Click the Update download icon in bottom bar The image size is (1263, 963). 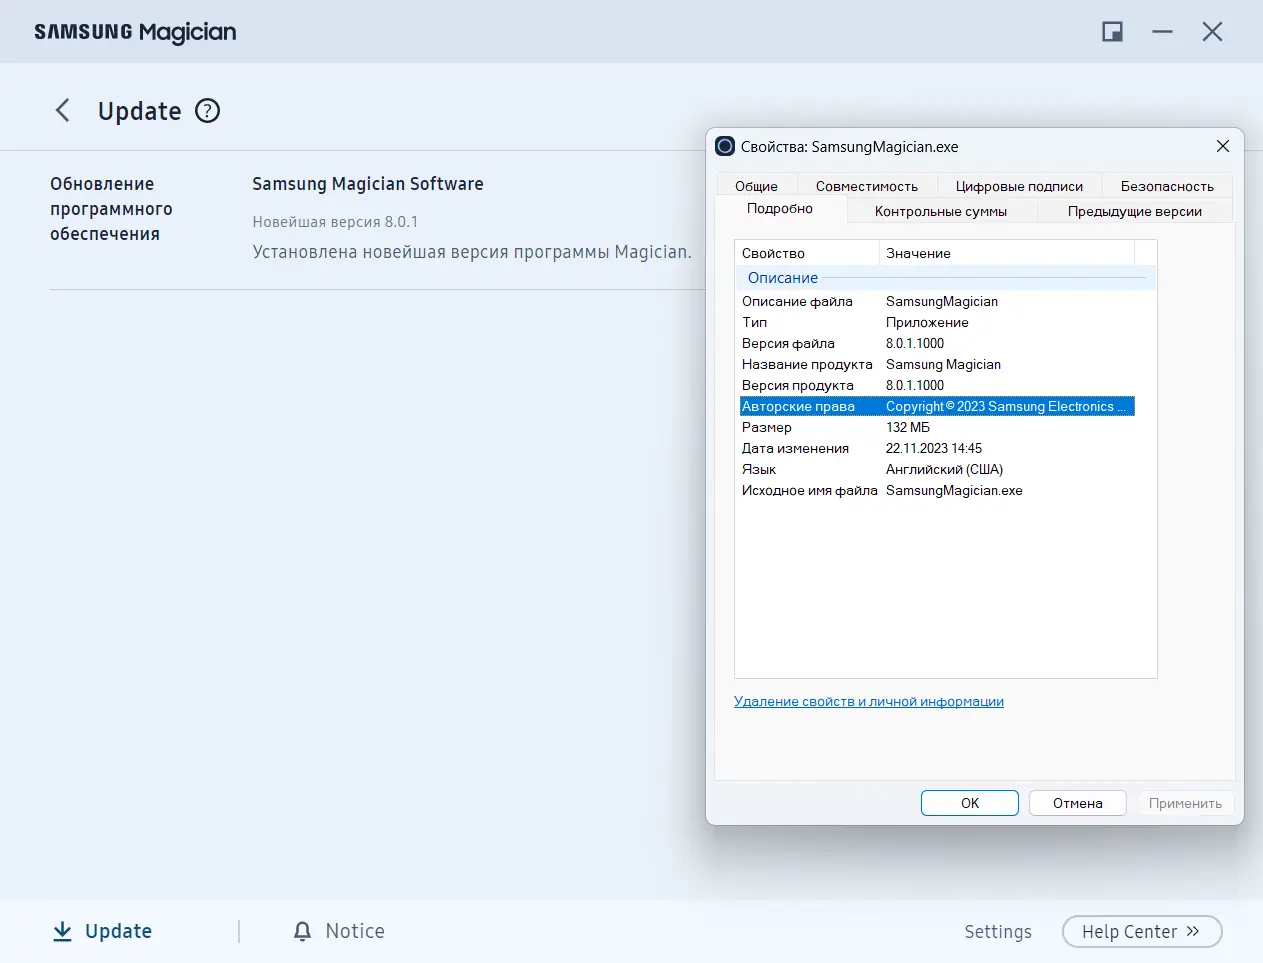point(62,931)
